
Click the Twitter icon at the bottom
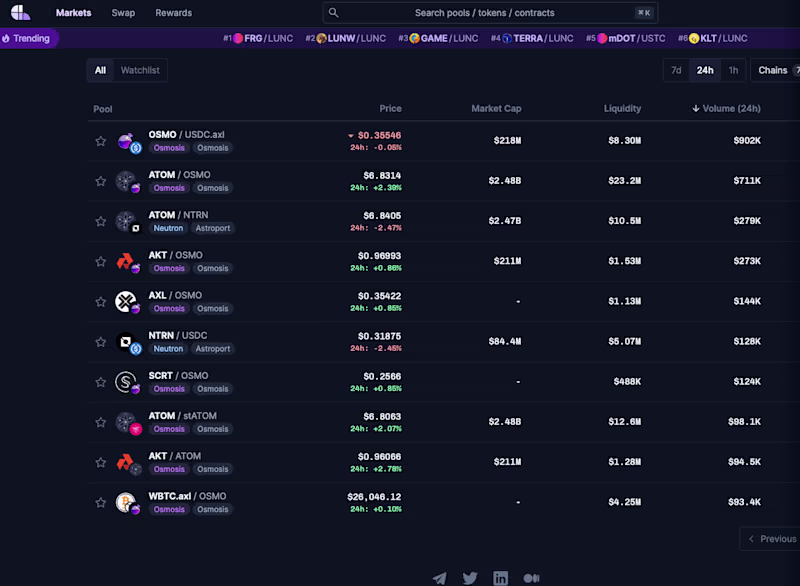(x=470, y=578)
